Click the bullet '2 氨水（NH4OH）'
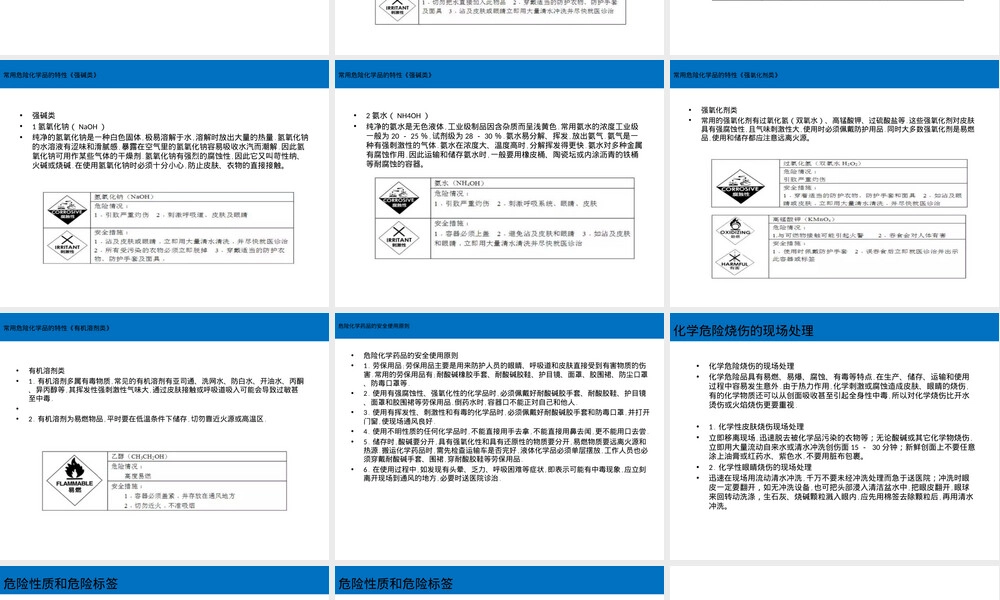The width and height of the screenshot is (1000, 600). click(397, 115)
